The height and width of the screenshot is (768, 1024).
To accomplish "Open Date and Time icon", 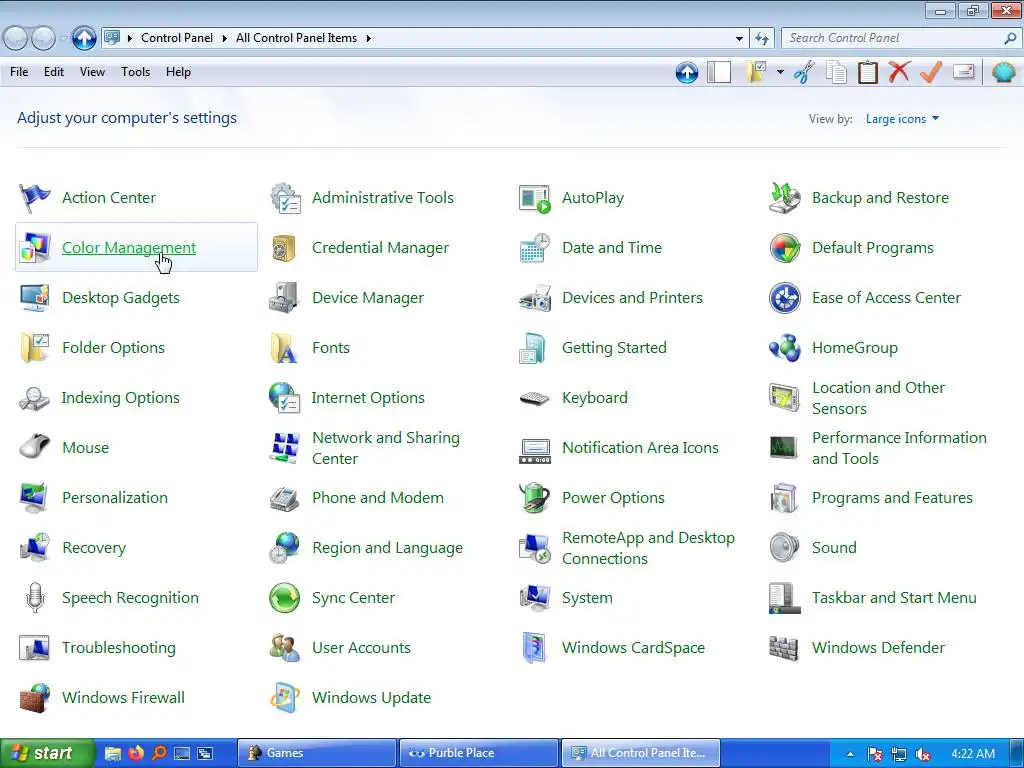I will point(535,248).
